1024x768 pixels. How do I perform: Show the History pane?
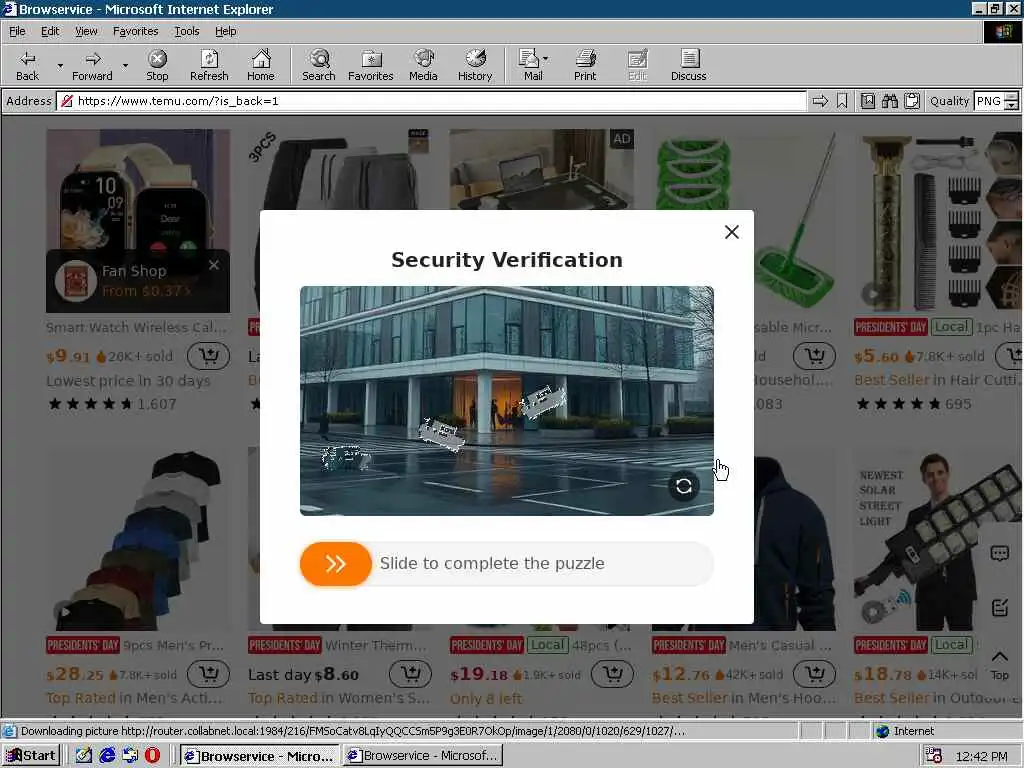click(x=475, y=65)
